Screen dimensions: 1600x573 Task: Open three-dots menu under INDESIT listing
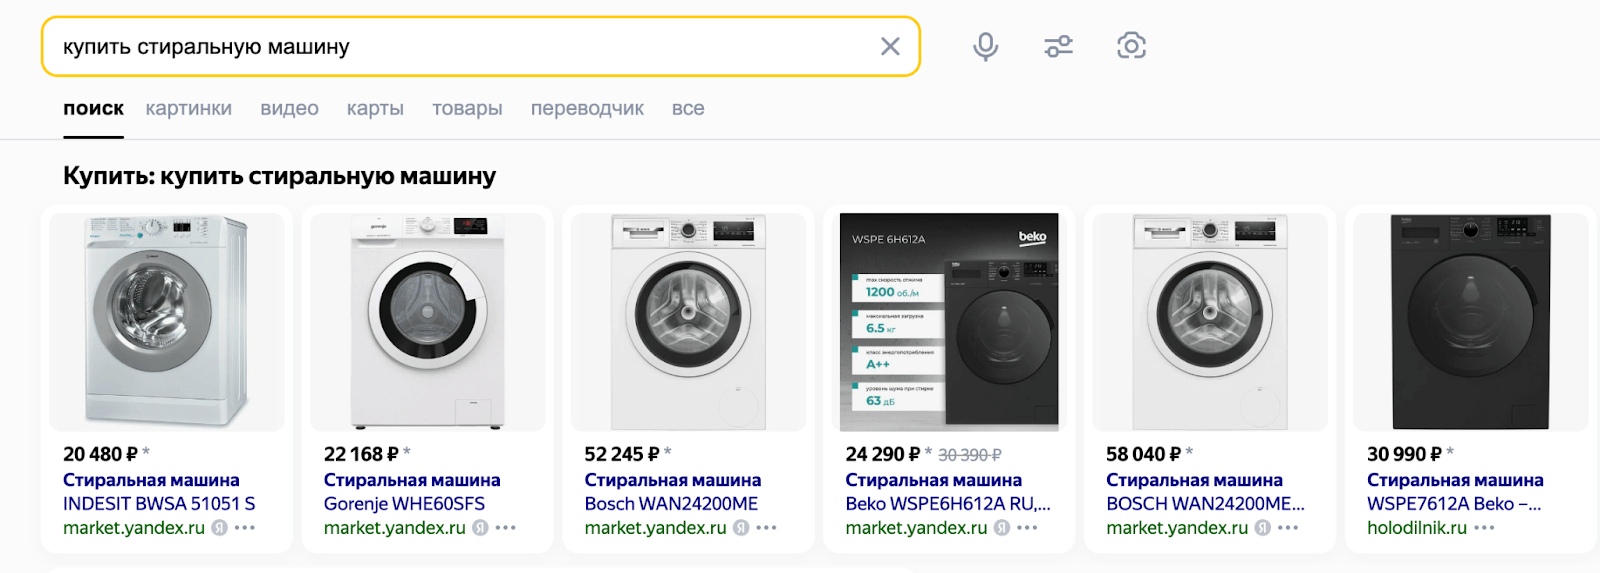[245, 528]
